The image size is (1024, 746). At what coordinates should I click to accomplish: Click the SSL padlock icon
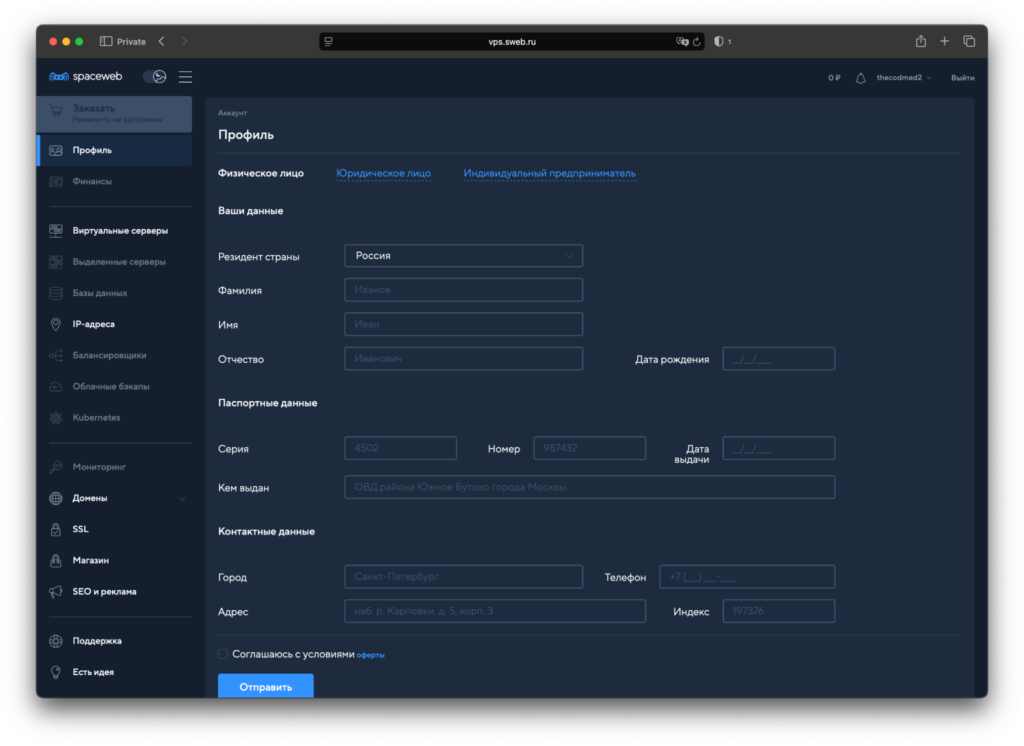tap(56, 529)
